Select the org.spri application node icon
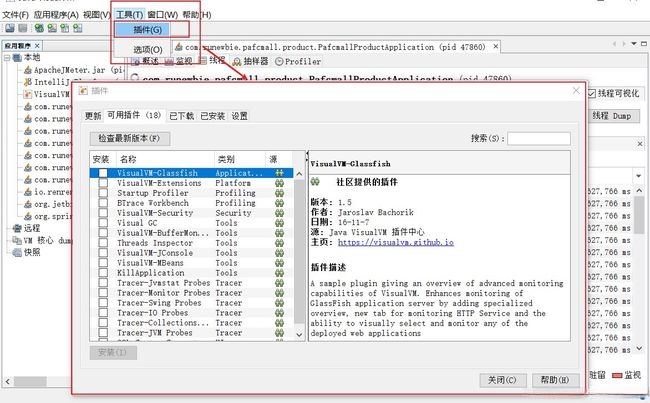Image resolution: width=650 pixels, height=403 pixels. pyautogui.click(x=28, y=216)
